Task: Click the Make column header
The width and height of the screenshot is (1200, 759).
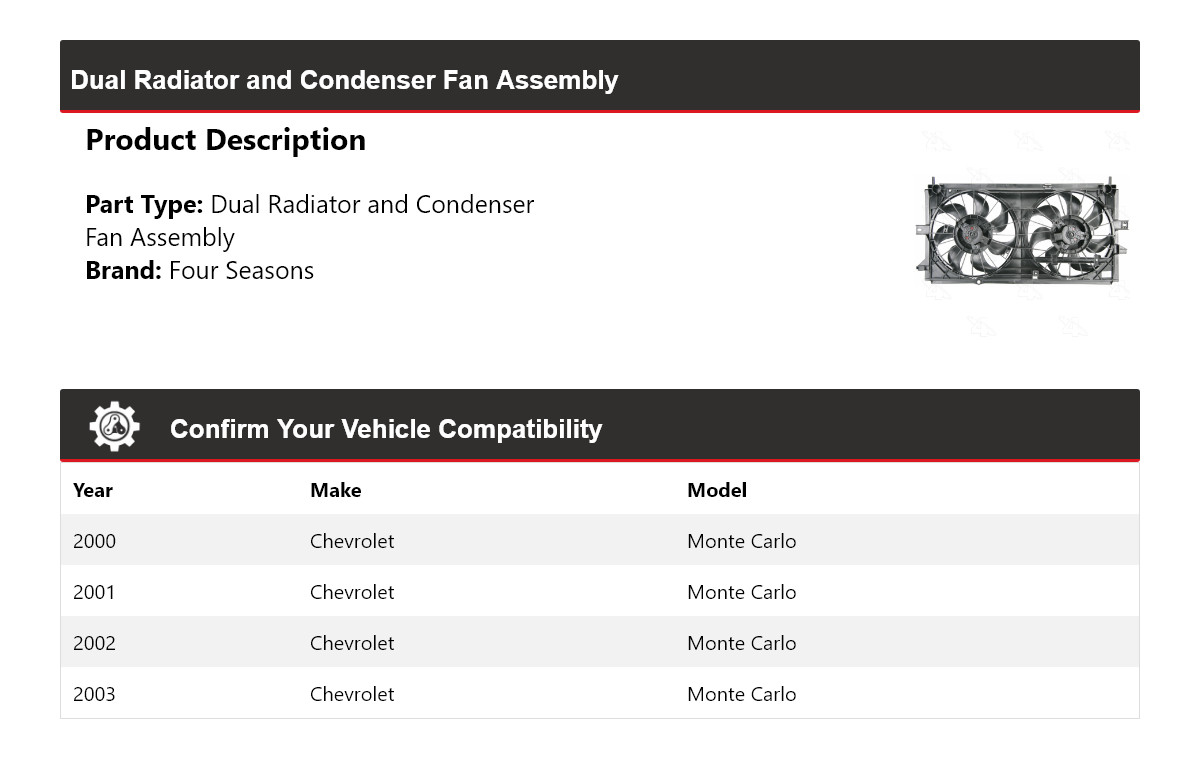Action: point(335,490)
